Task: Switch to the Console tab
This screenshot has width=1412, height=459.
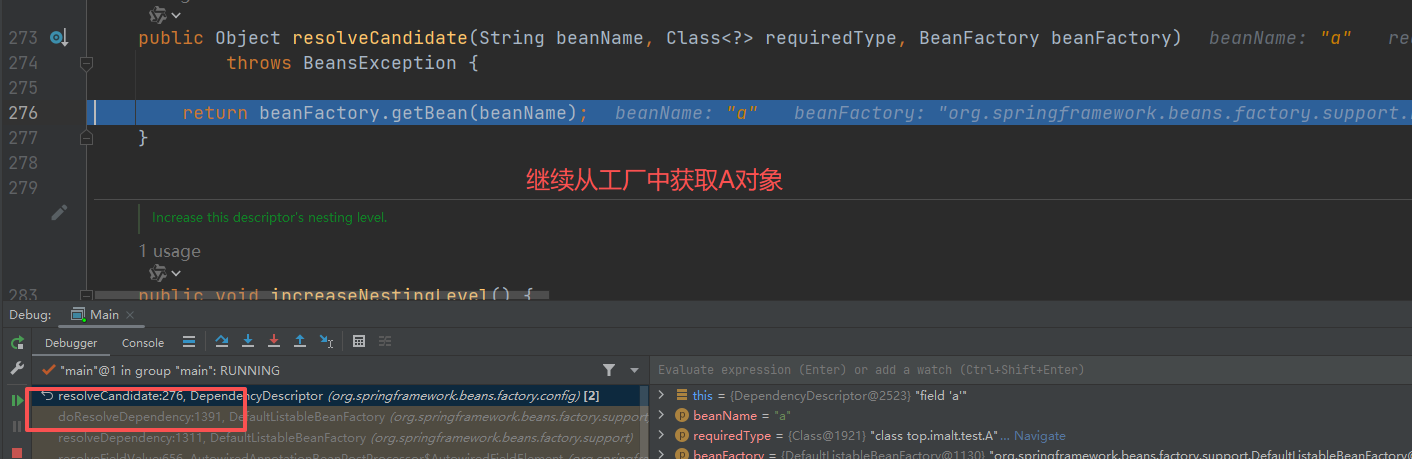Action: tap(143, 343)
